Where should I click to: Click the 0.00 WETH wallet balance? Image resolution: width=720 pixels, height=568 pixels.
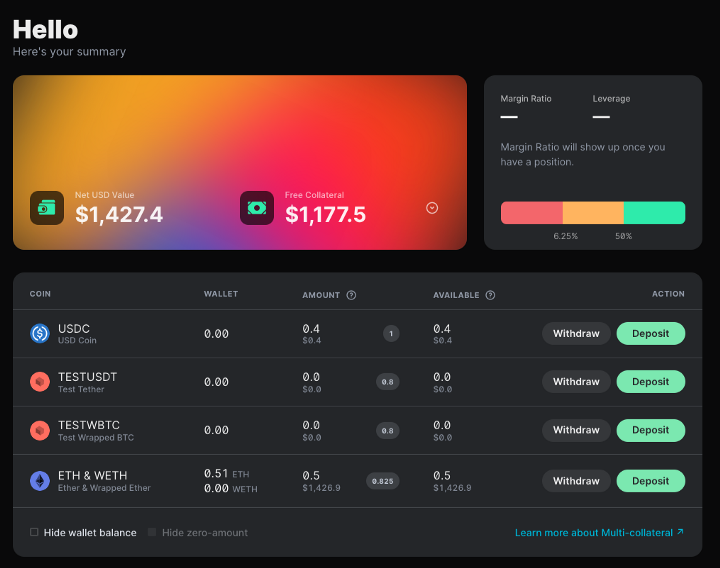231,489
